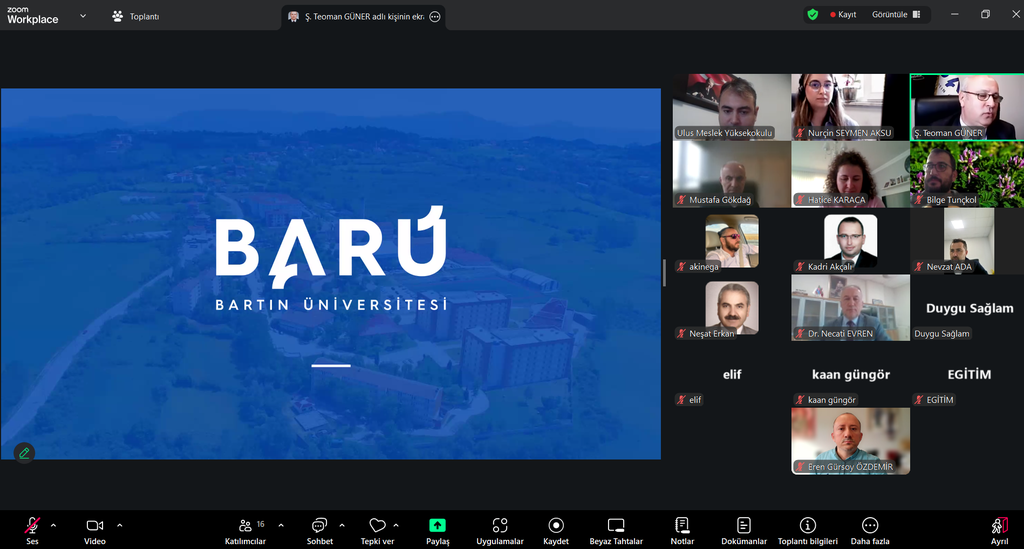This screenshot has height=549, width=1024.
Task: Switch to the Toplantı tab
Action: [x=135, y=16]
